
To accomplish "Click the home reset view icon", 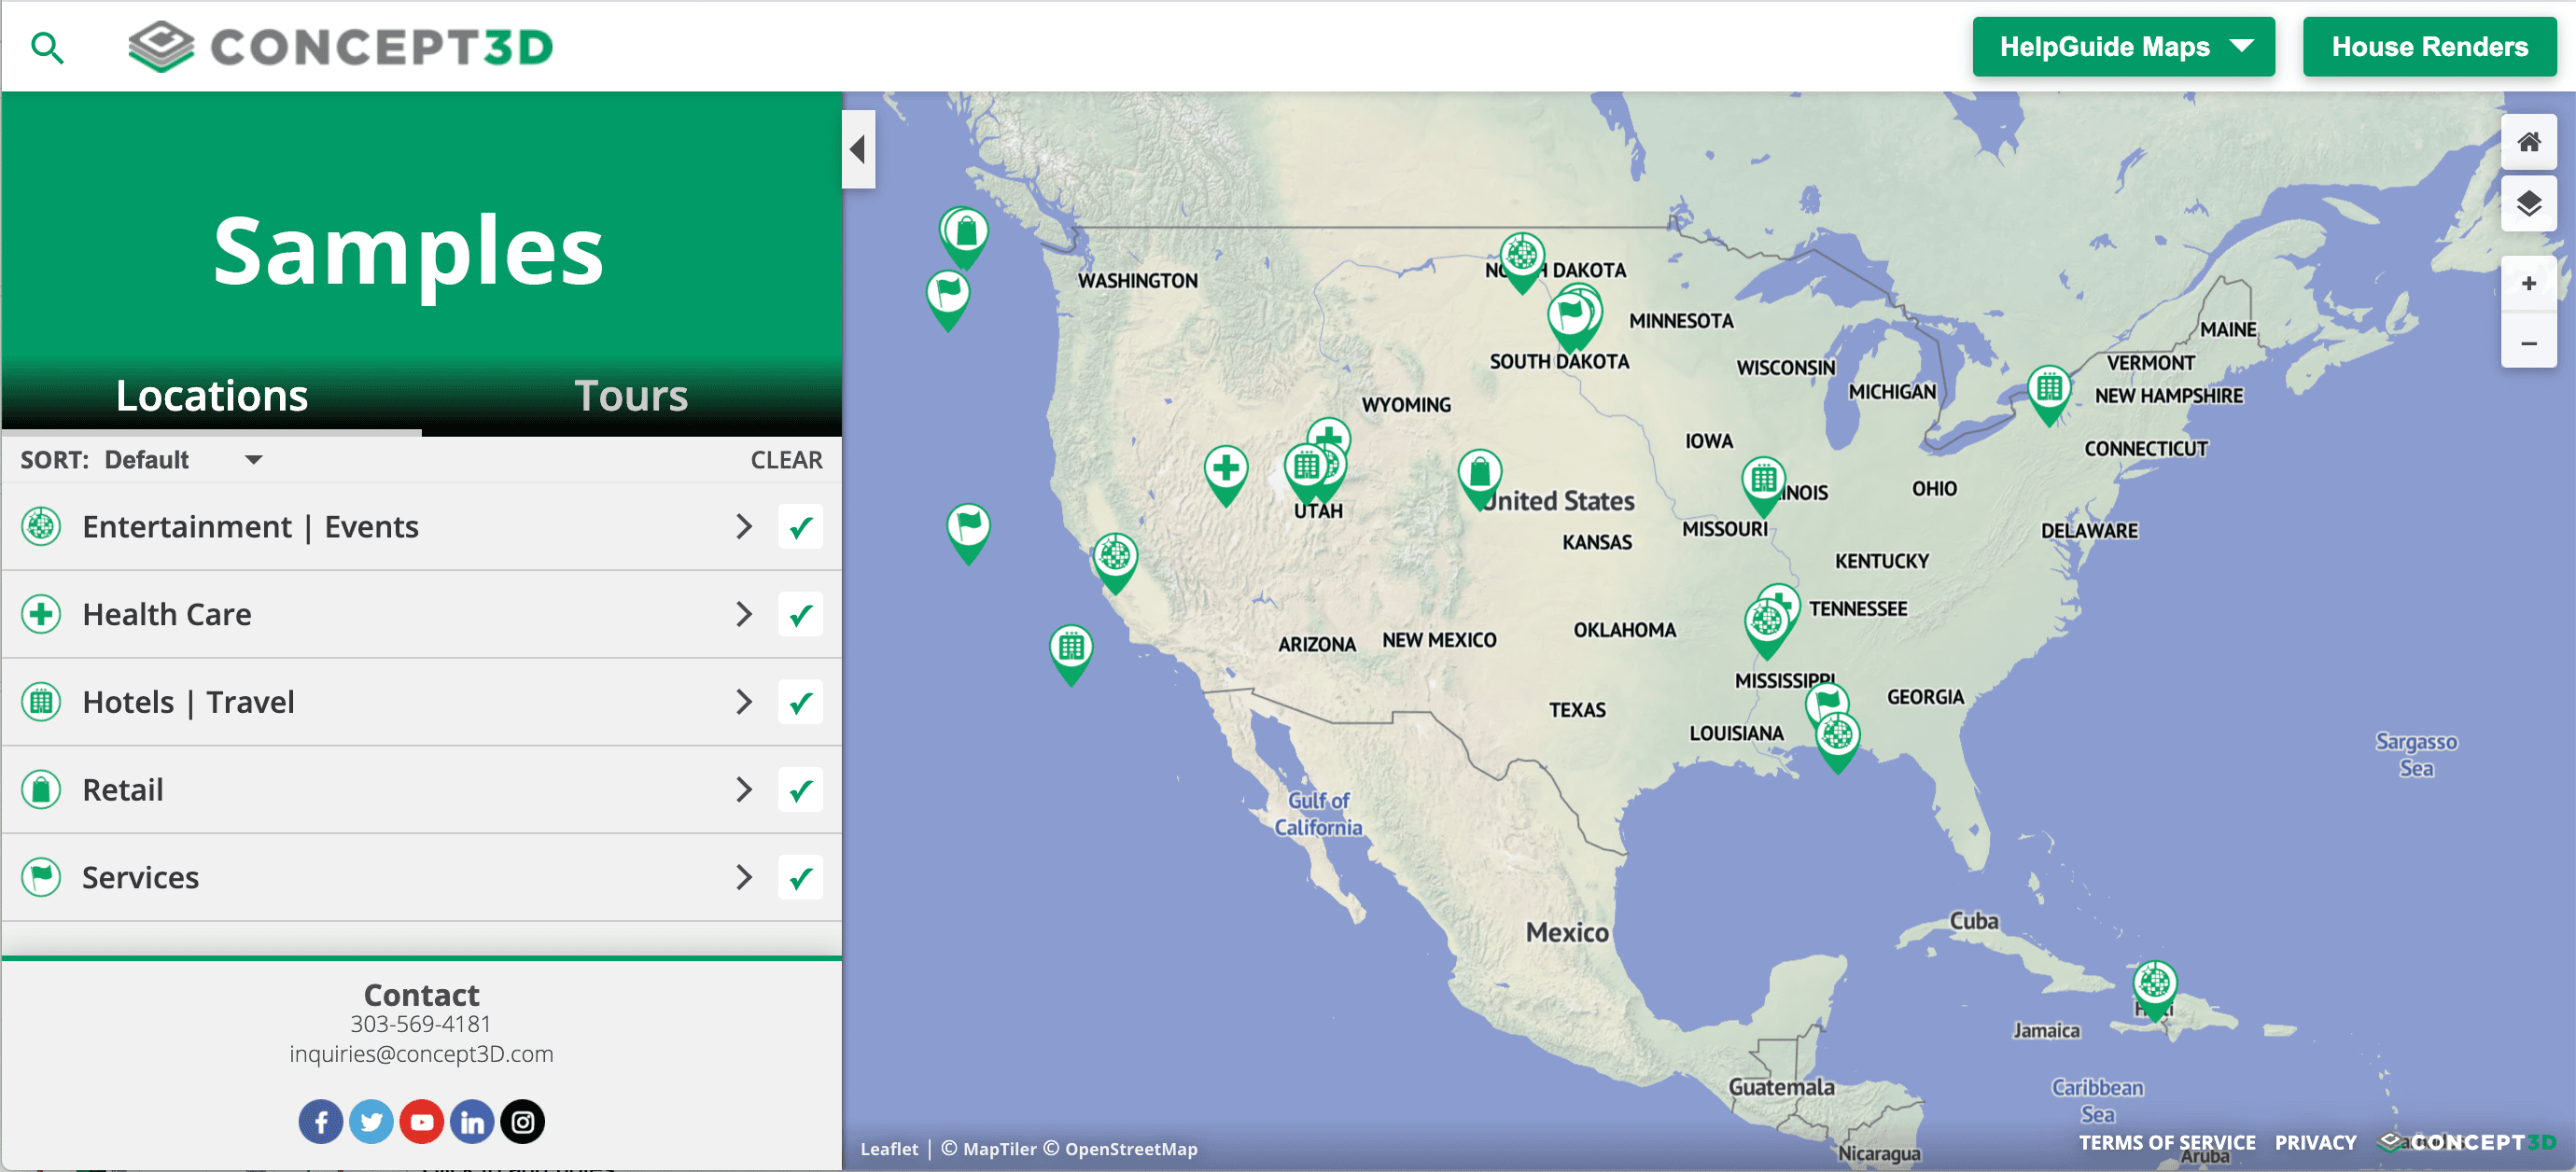I will tap(2530, 141).
